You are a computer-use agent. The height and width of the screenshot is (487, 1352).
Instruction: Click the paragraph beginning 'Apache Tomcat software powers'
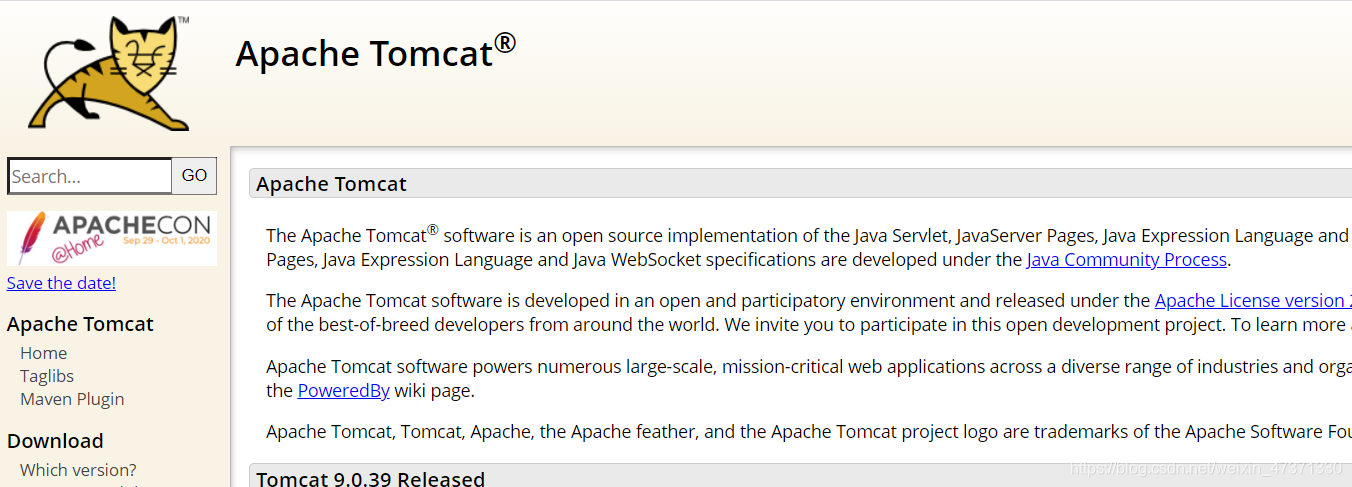coord(808,379)
